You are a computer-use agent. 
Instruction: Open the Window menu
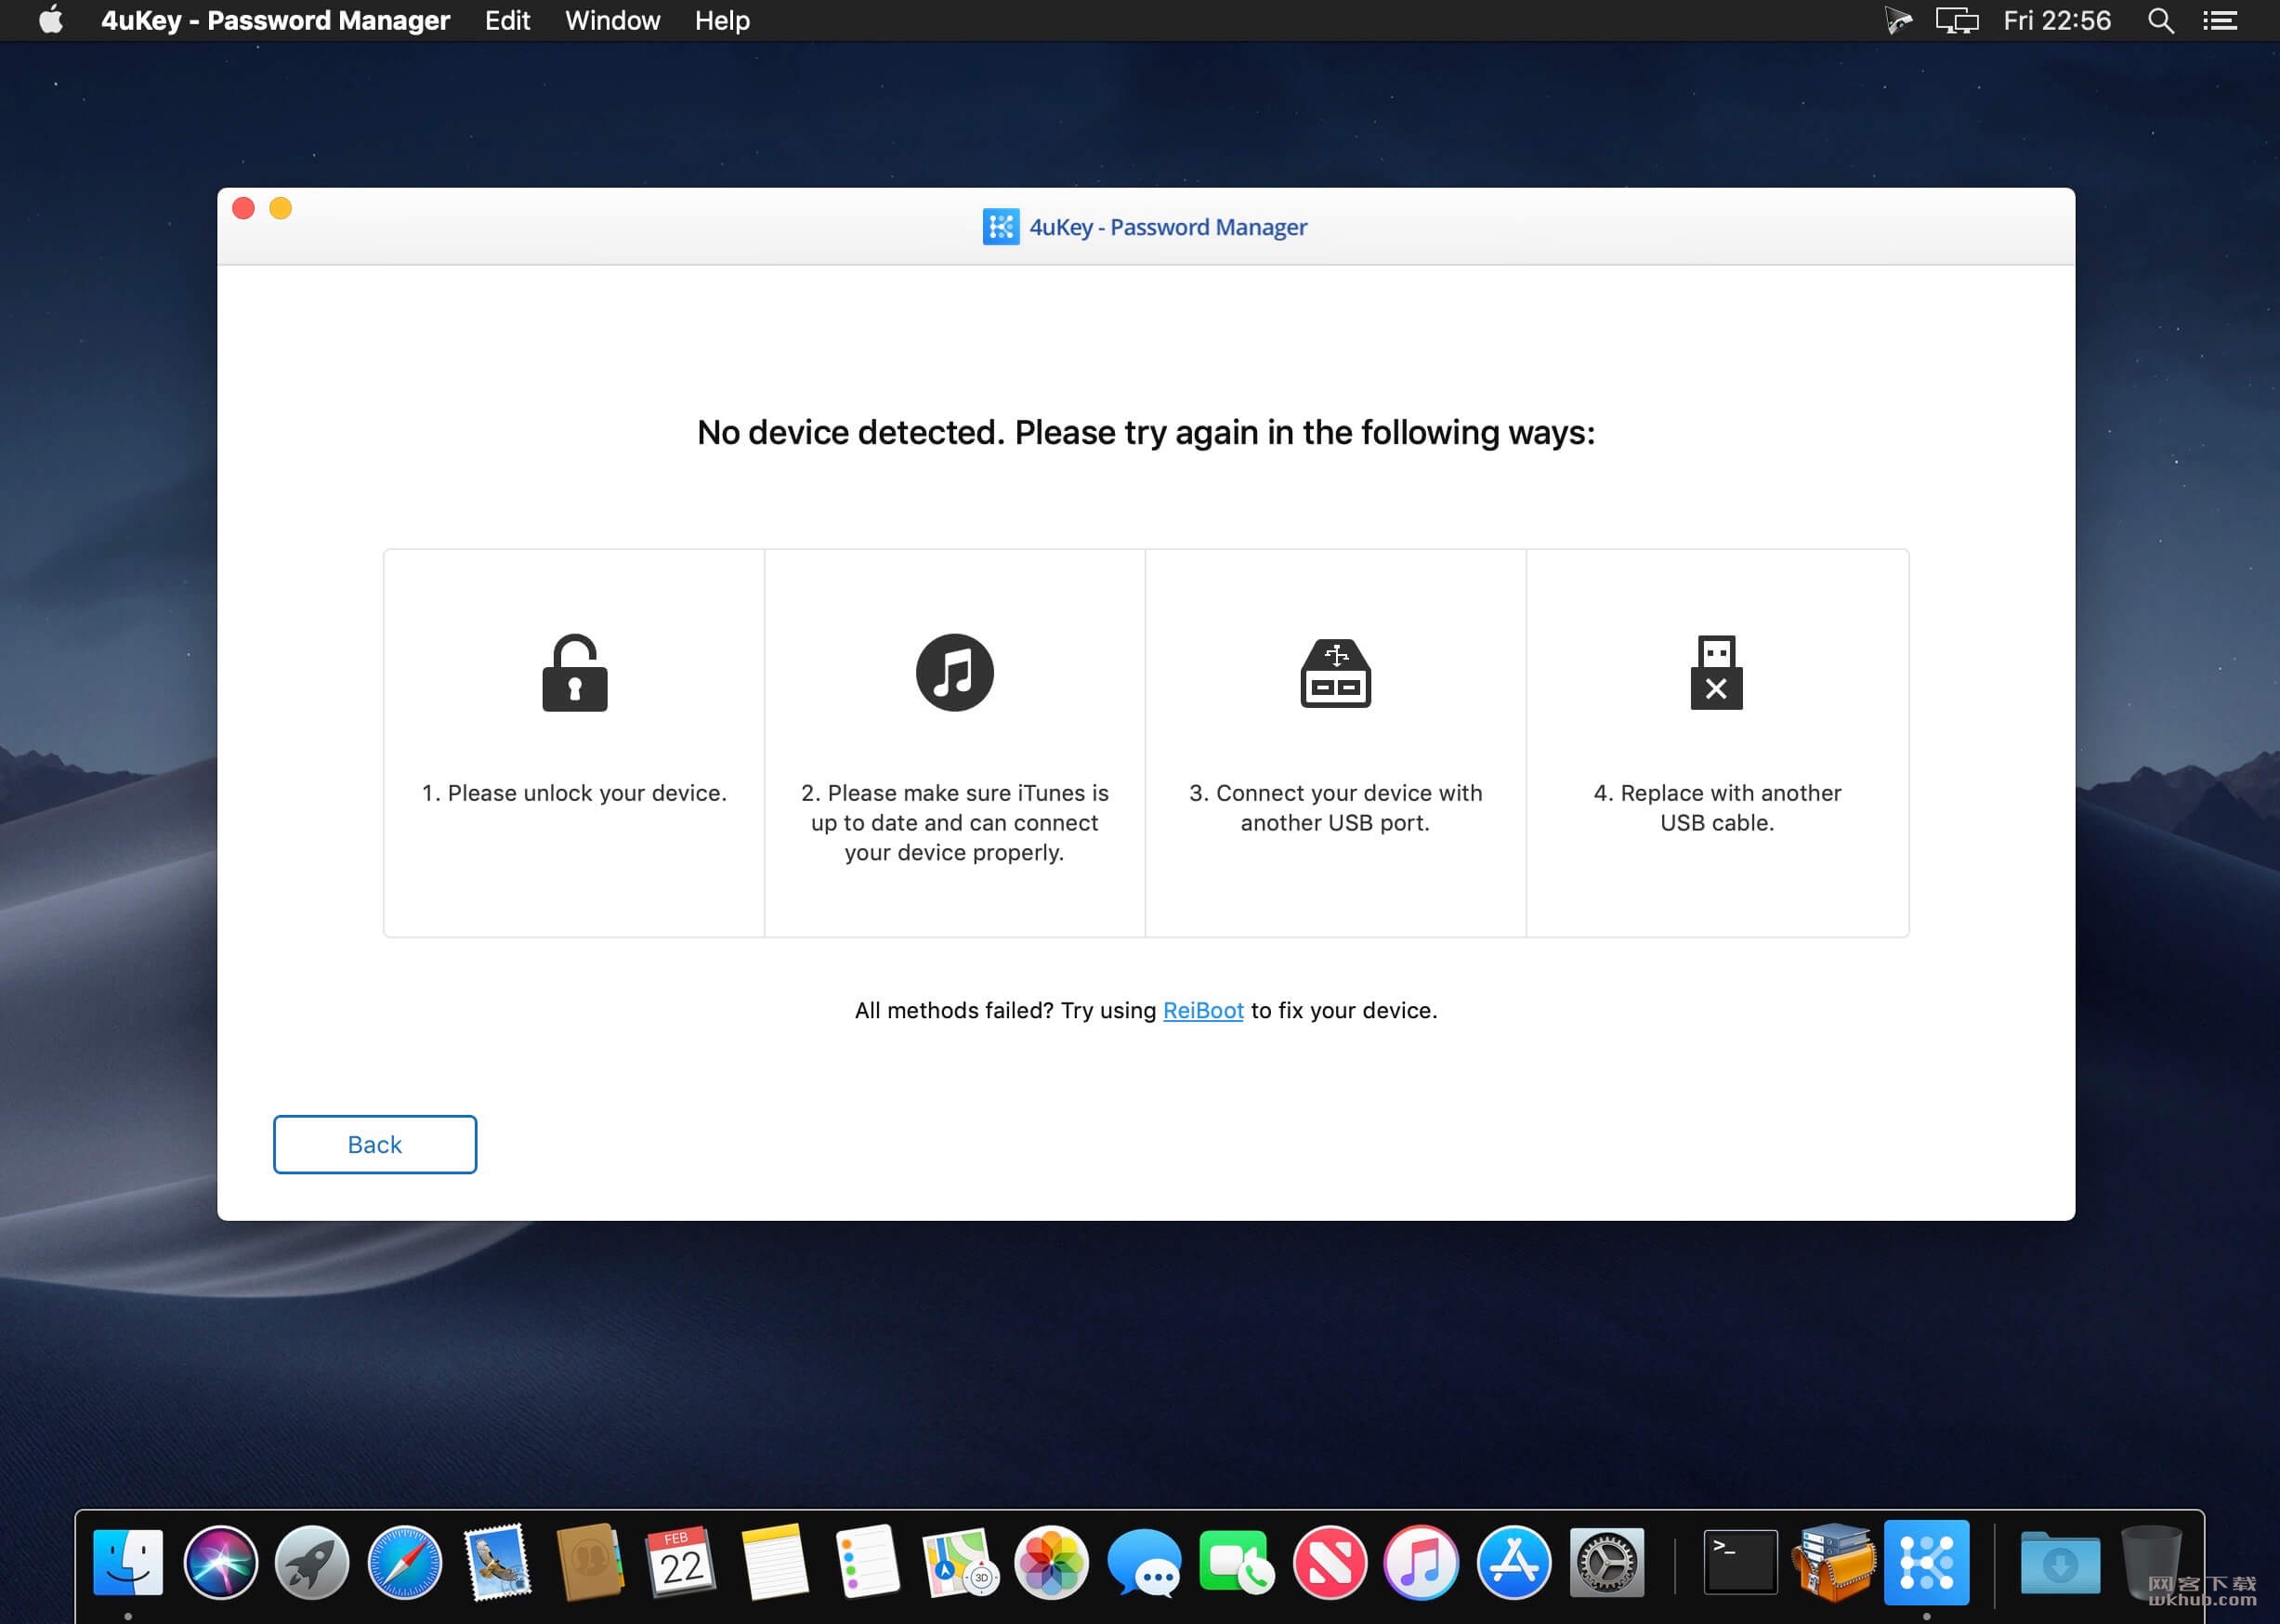point(612,20)
